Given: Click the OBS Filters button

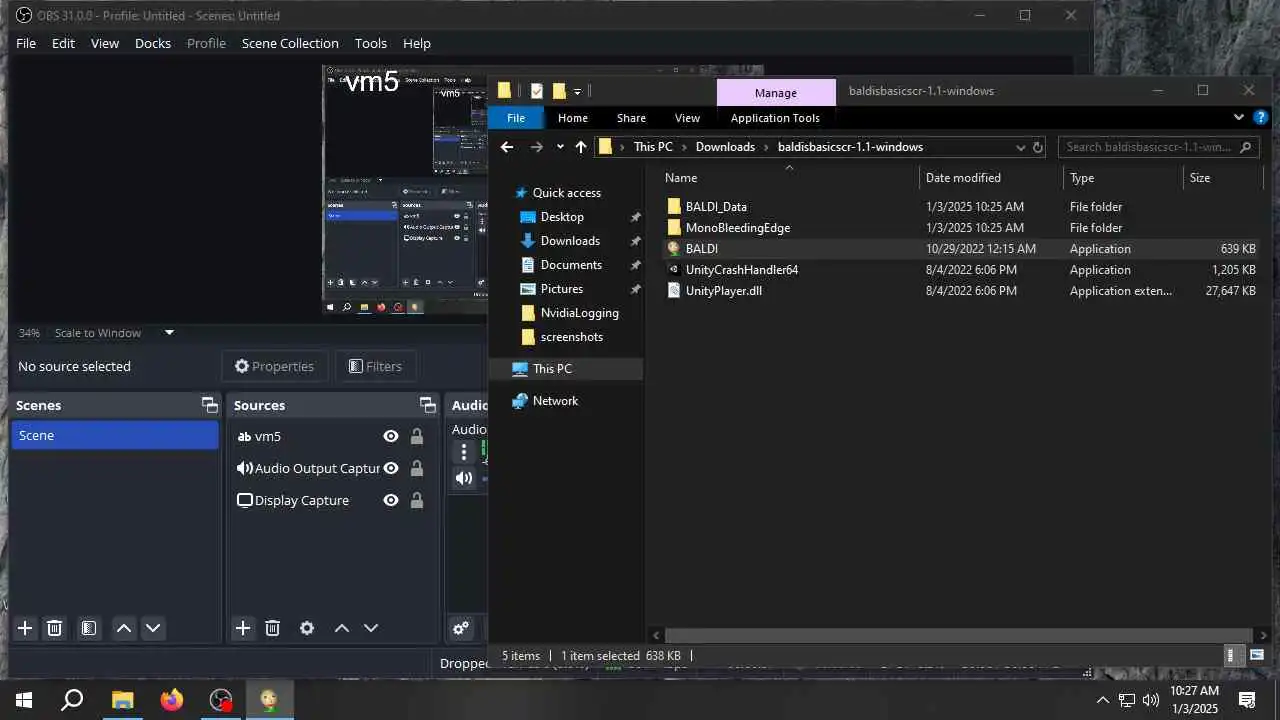Looking at the screenshot, I should pos(375,366).
